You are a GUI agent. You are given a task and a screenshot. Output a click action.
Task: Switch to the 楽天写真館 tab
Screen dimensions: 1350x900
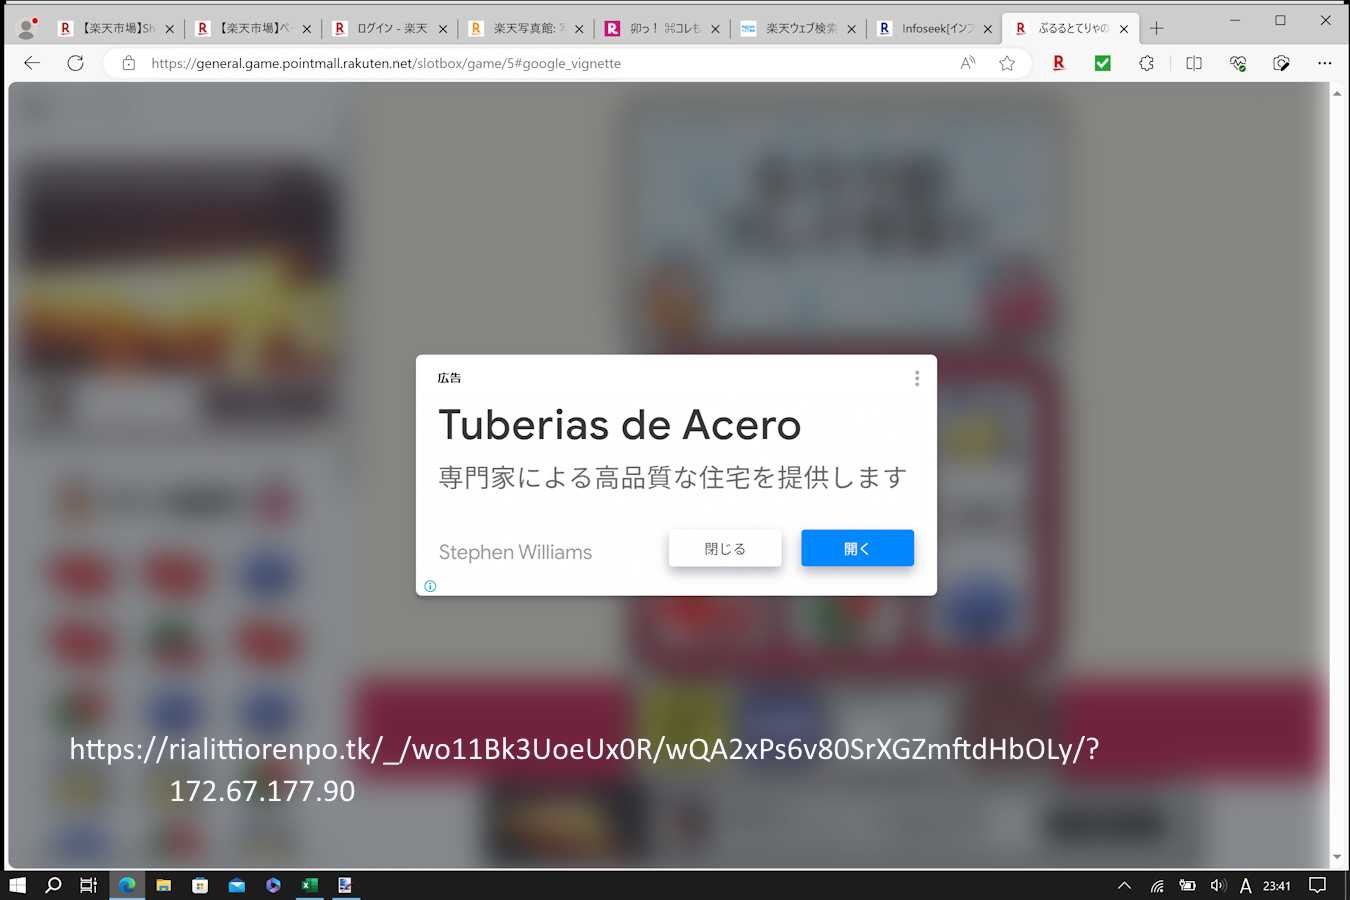[526, 28]
